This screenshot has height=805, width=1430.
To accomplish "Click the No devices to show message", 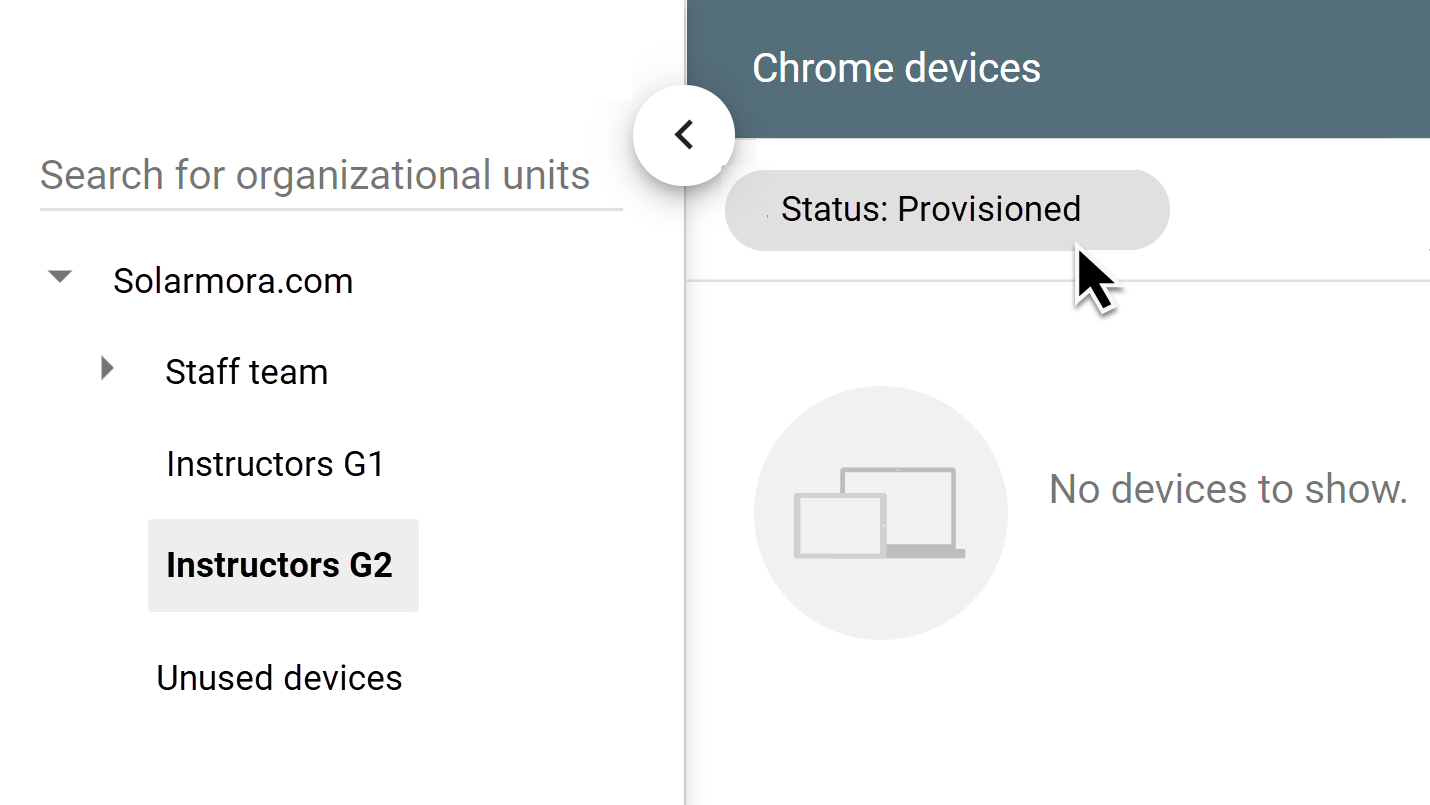I will coord(1228,489).
